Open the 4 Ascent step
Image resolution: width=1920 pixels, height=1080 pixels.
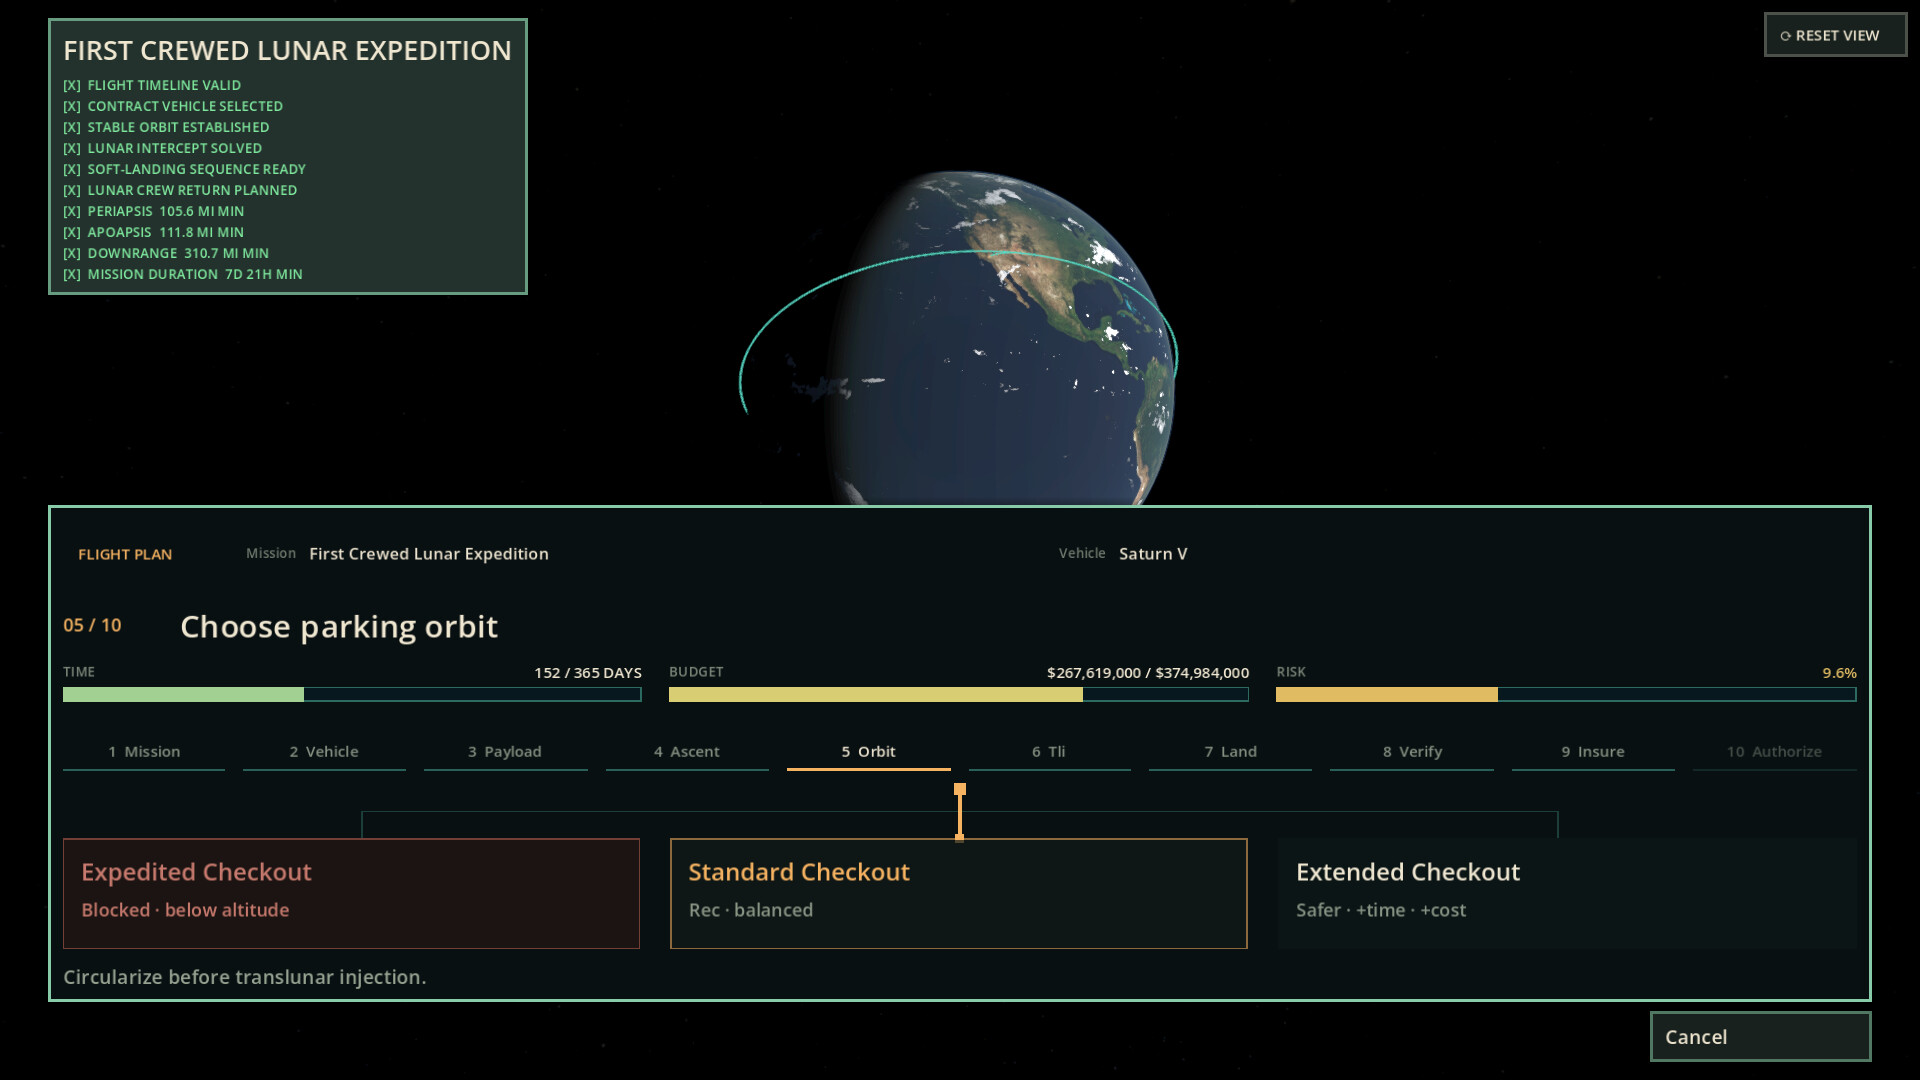687,752
